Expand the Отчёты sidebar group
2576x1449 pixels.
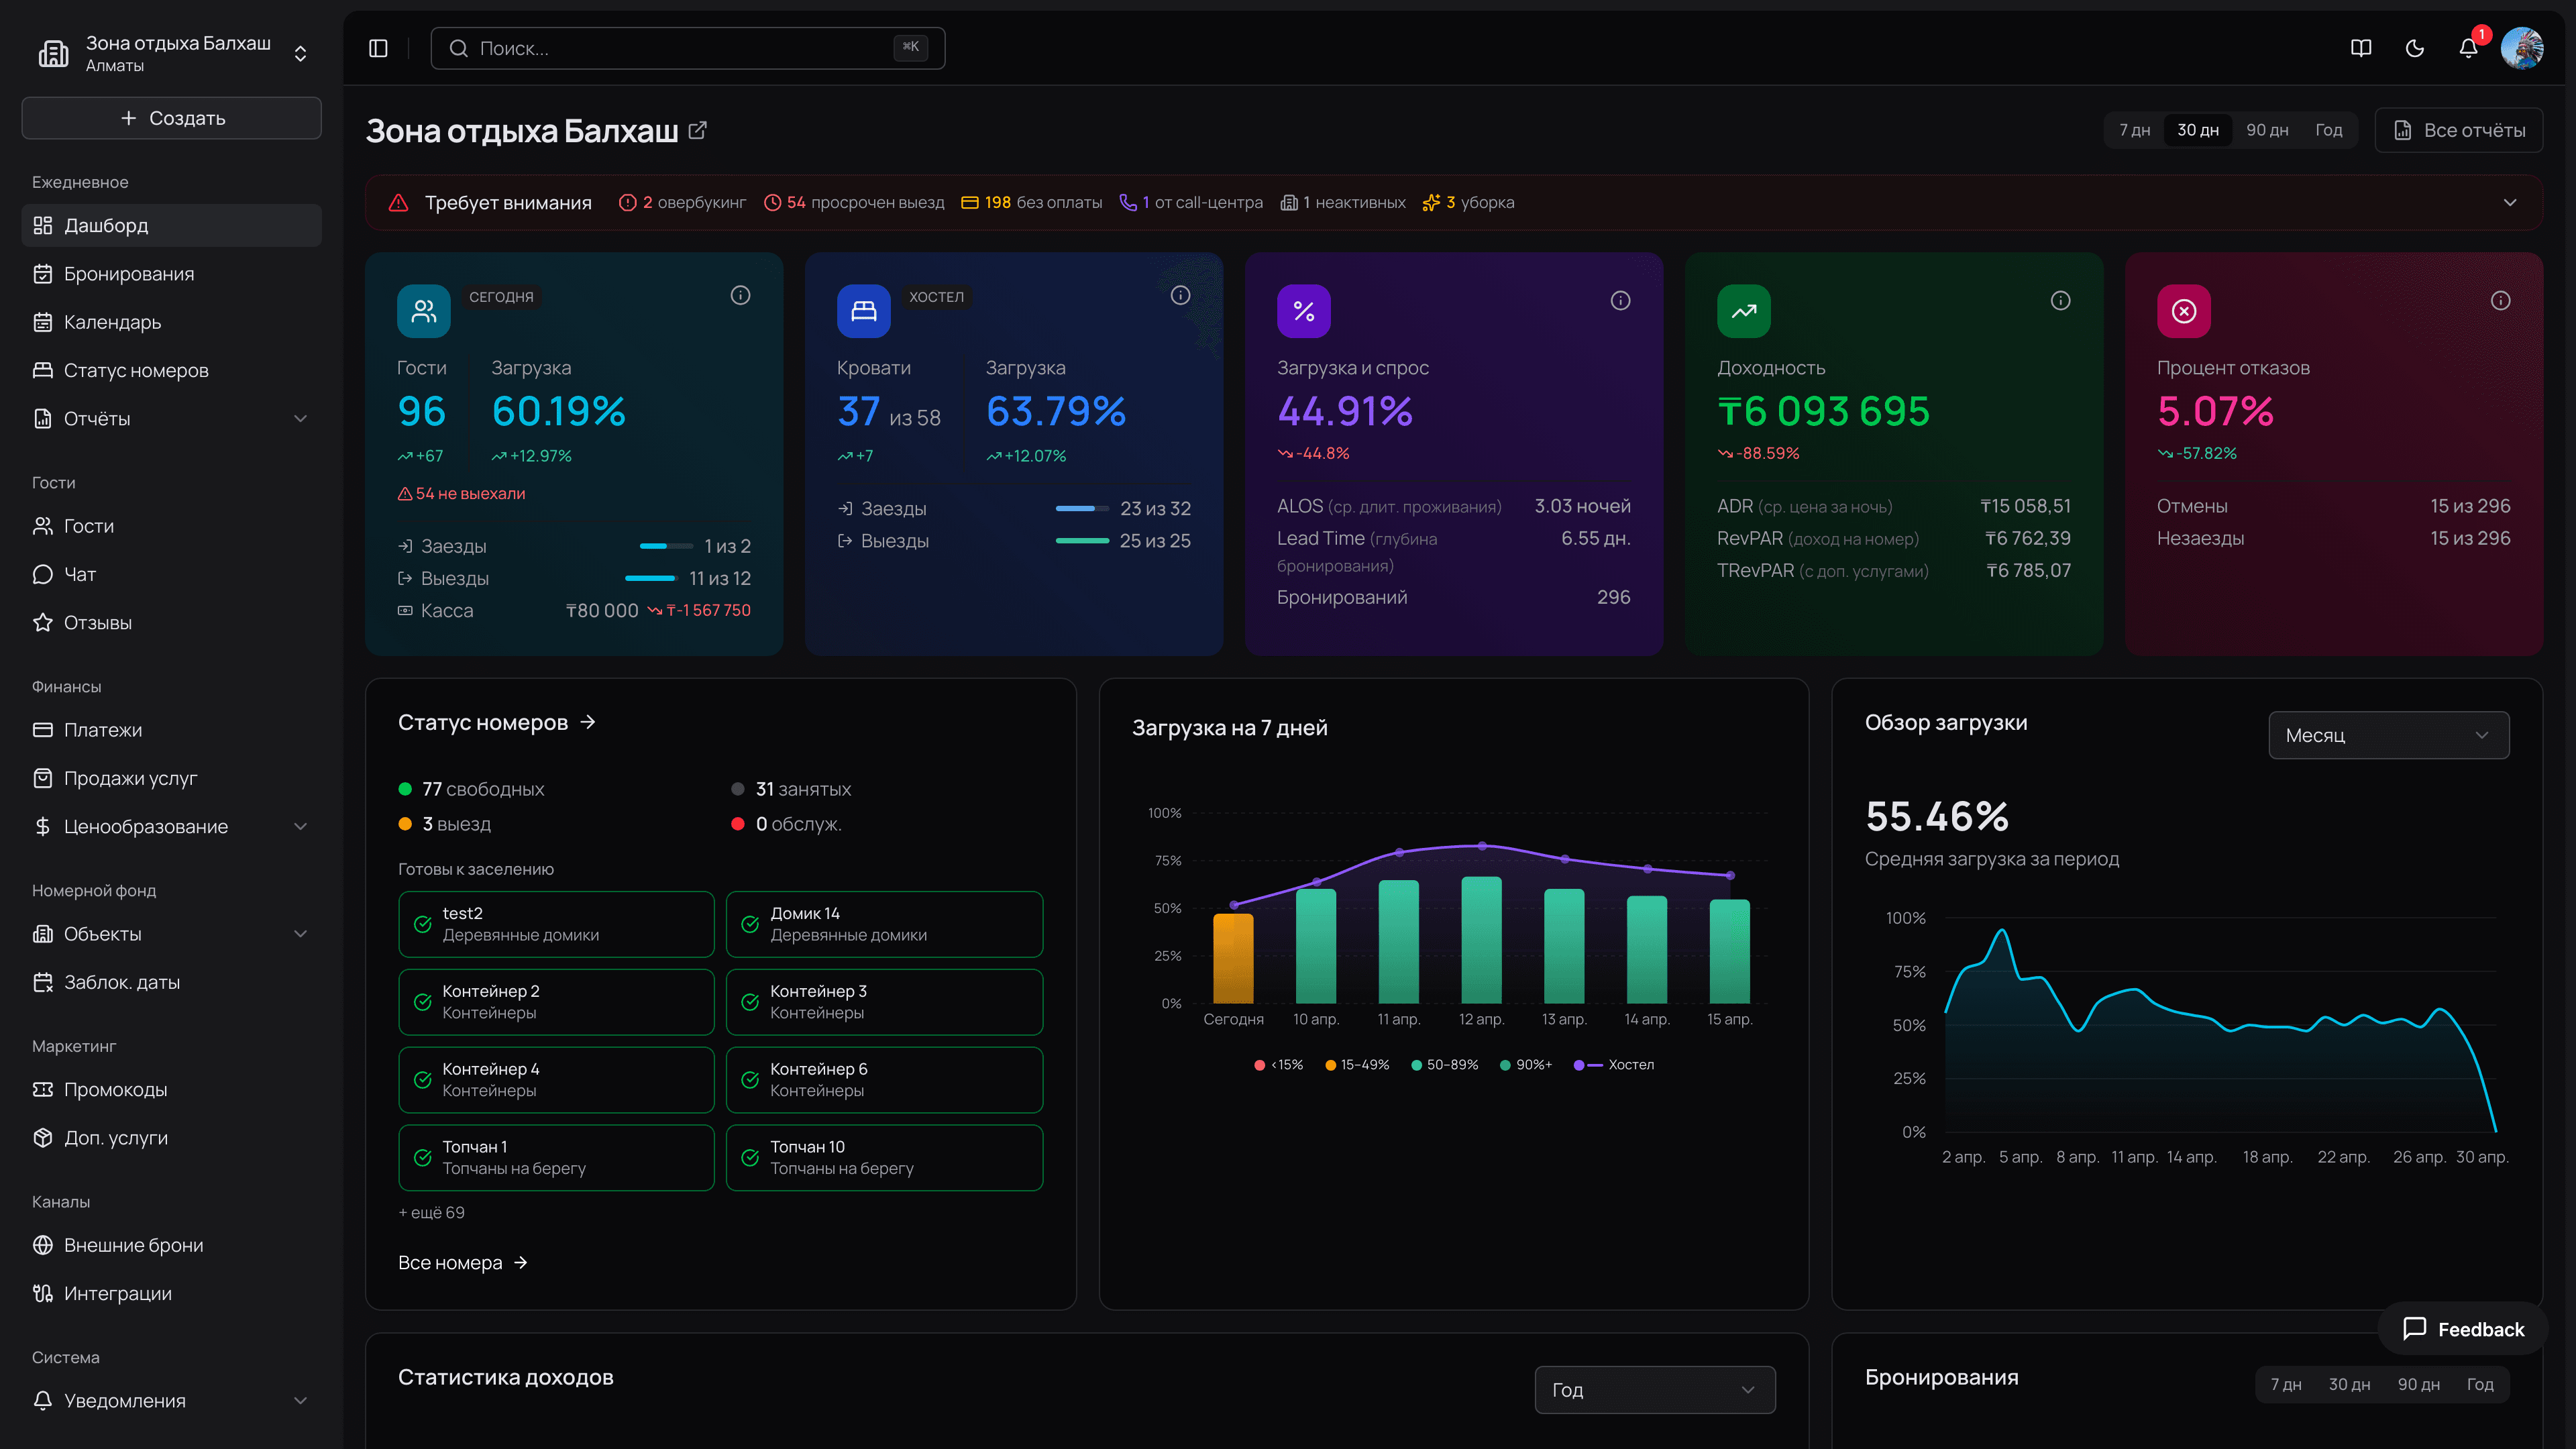[x=300, y=418]
